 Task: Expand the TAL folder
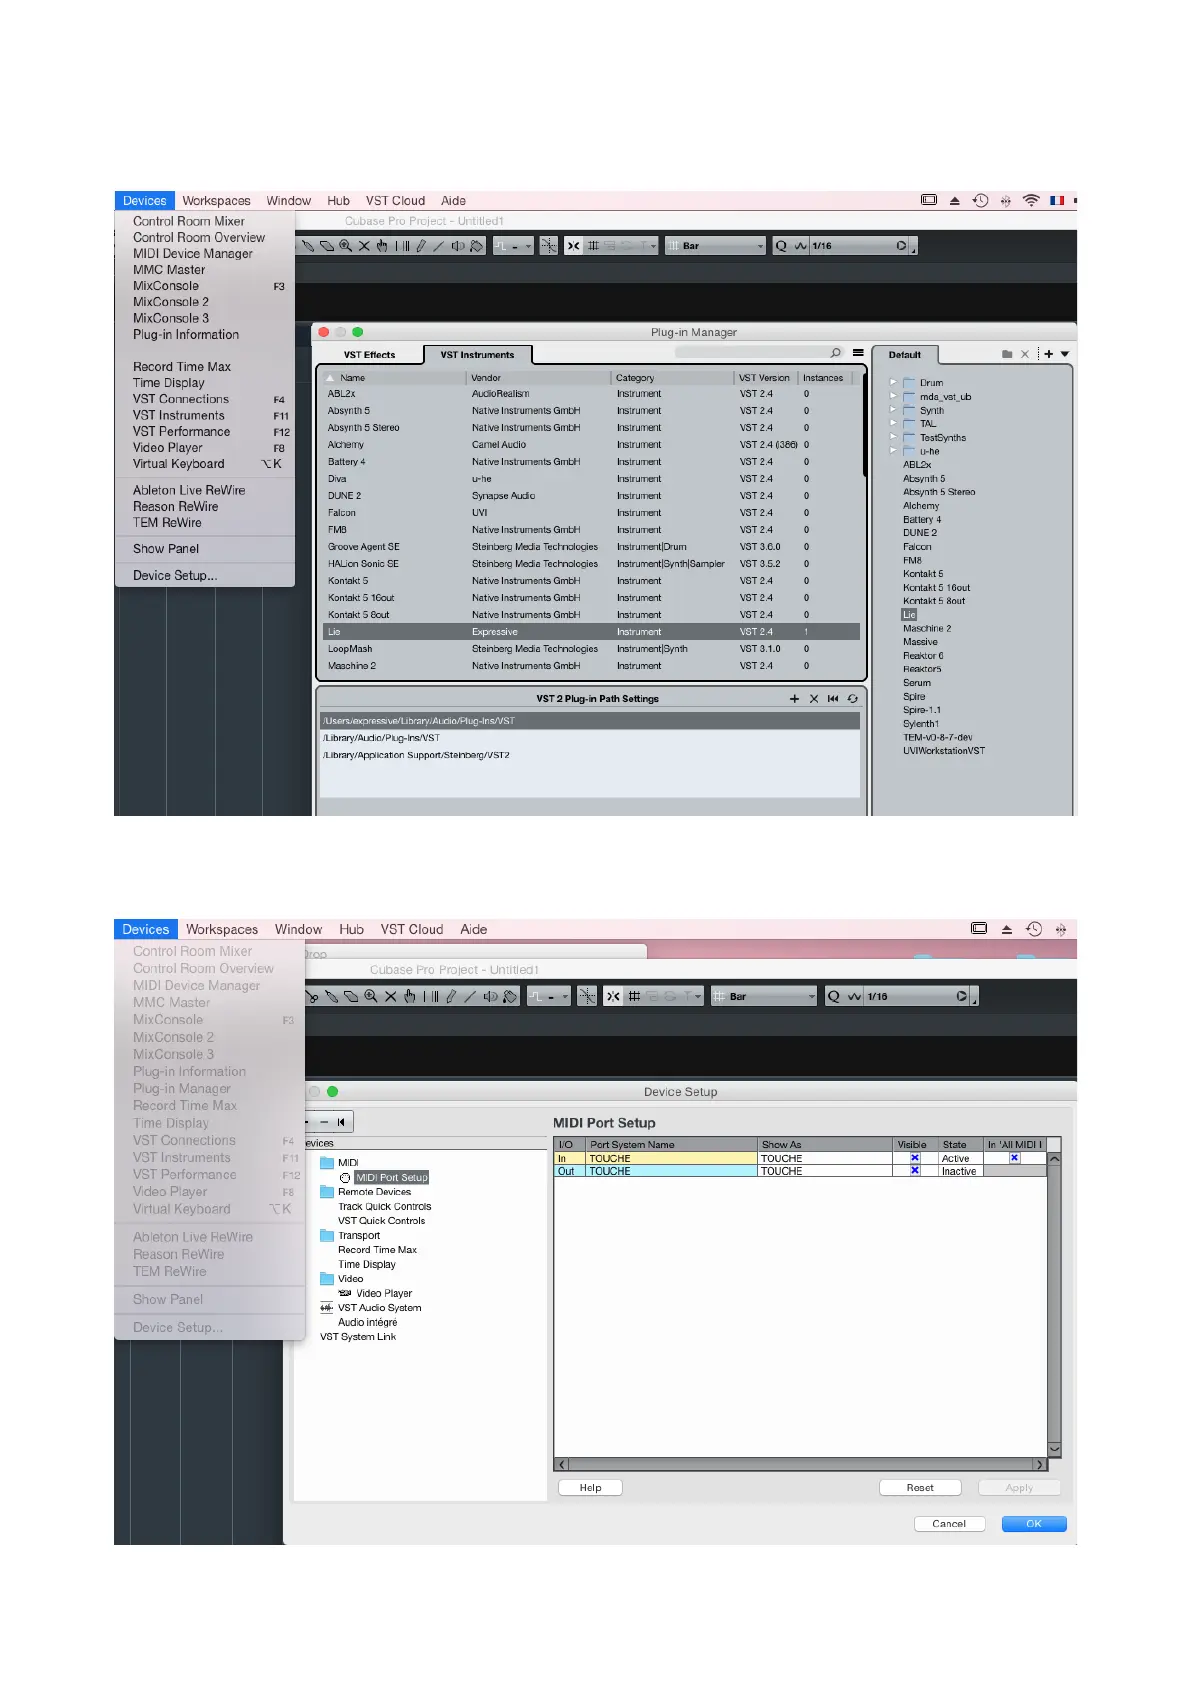click(x=892, y=423)
